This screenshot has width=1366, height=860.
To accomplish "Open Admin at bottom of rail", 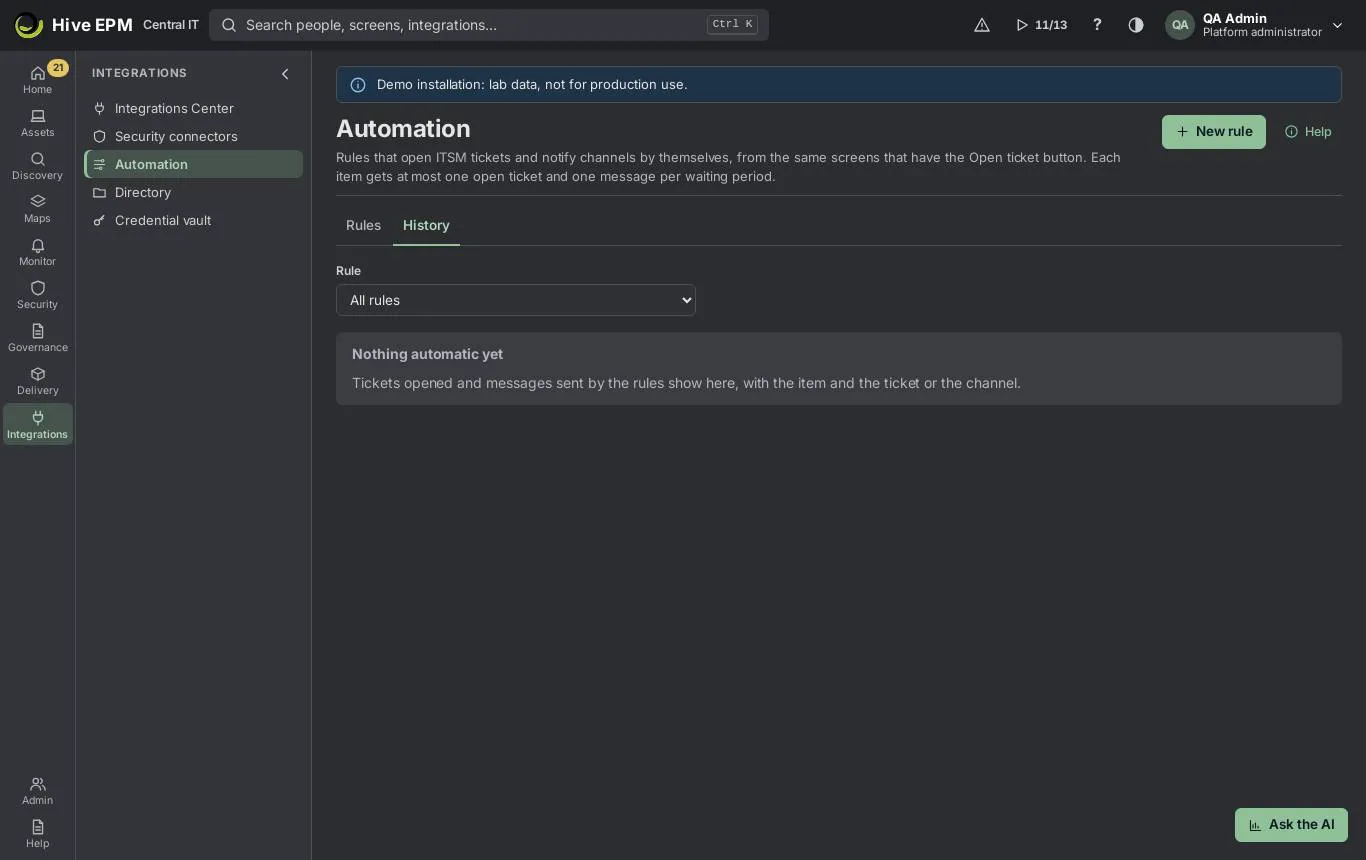I will [37, 791].
